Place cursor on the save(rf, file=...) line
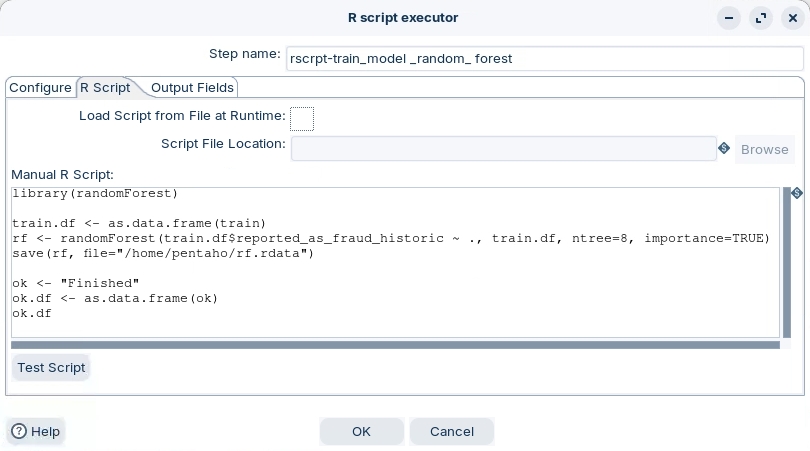Image resolution: width=810 pixels, height=451 pixels. coord(163,253)
